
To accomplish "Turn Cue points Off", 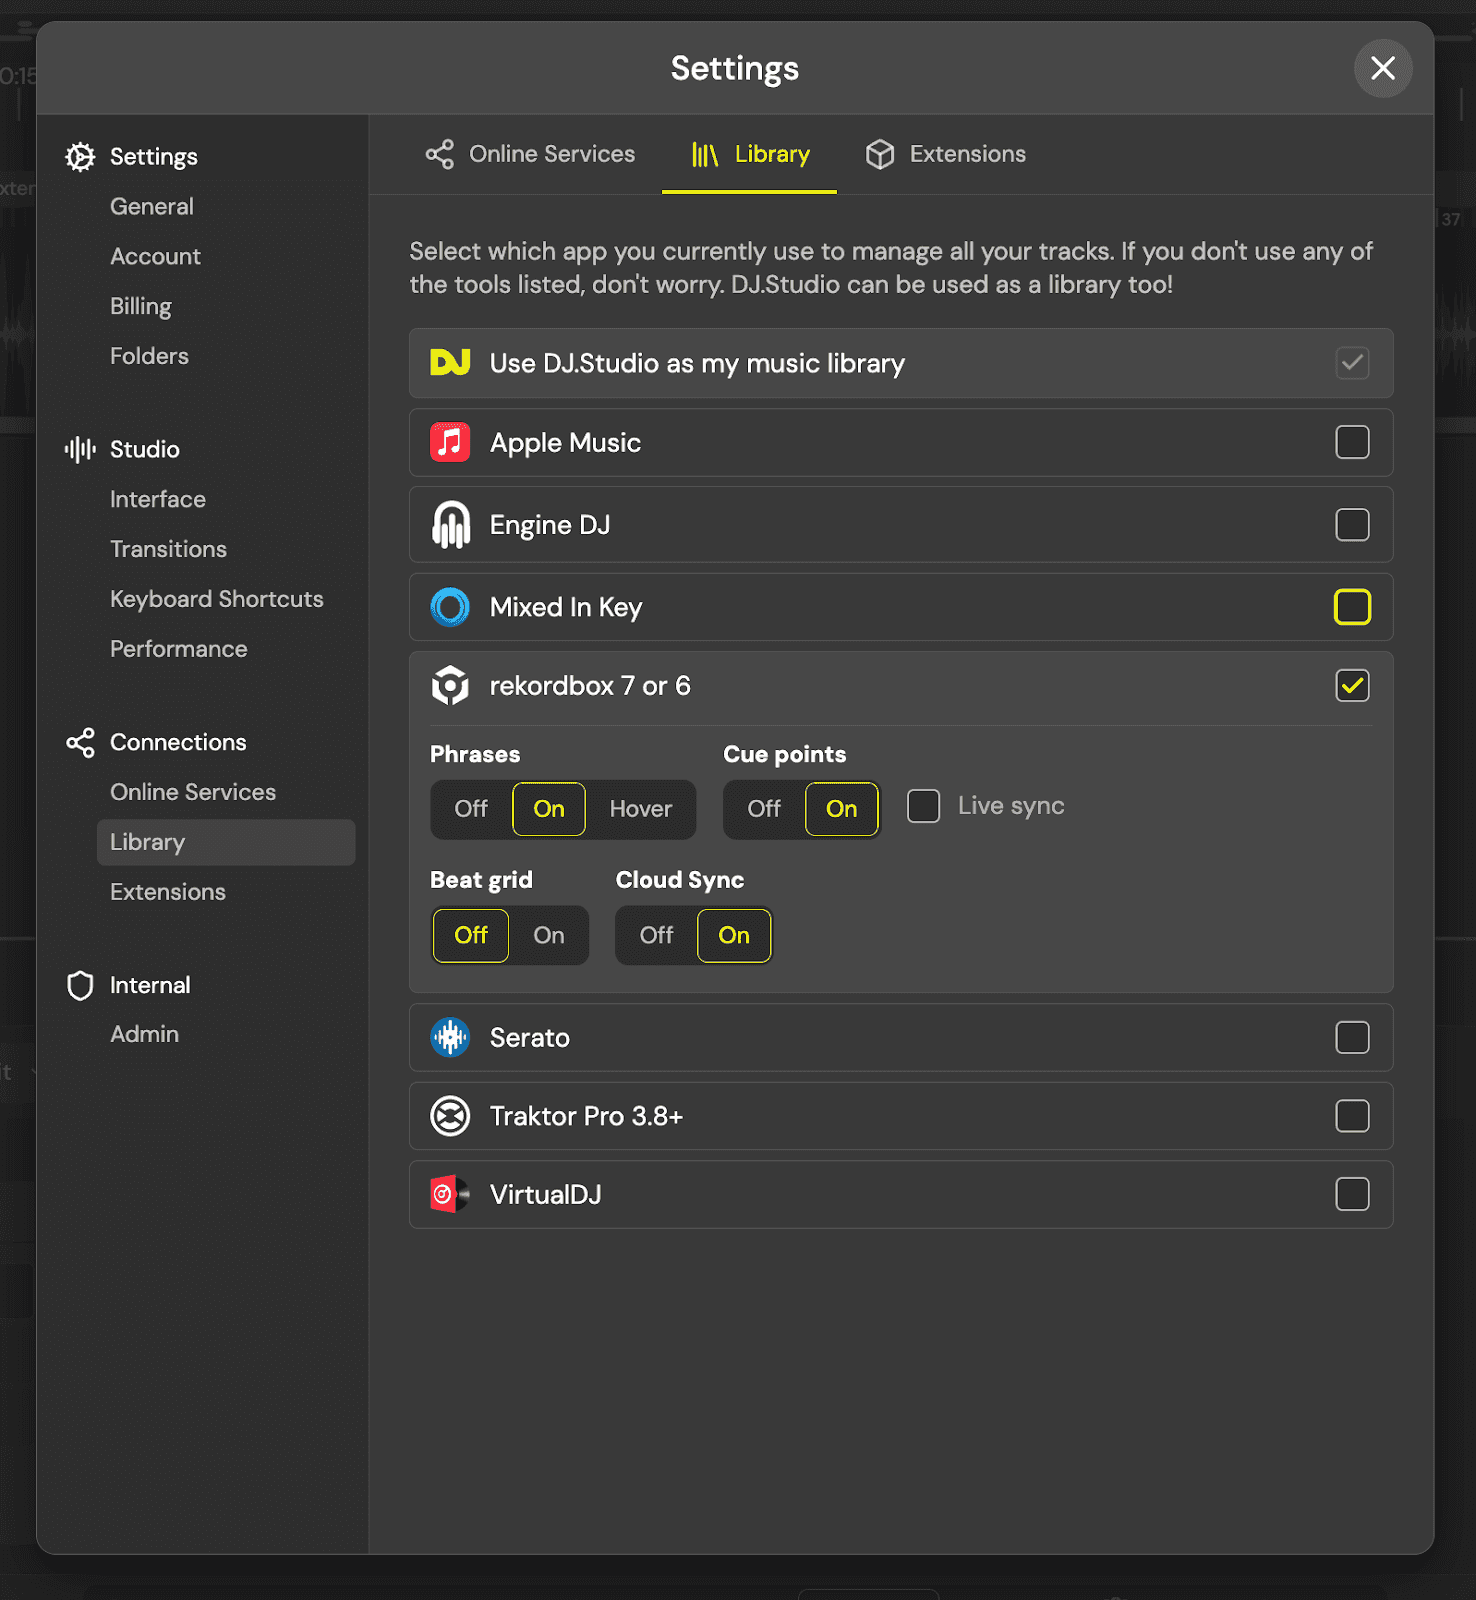I will tap(764, 809).
